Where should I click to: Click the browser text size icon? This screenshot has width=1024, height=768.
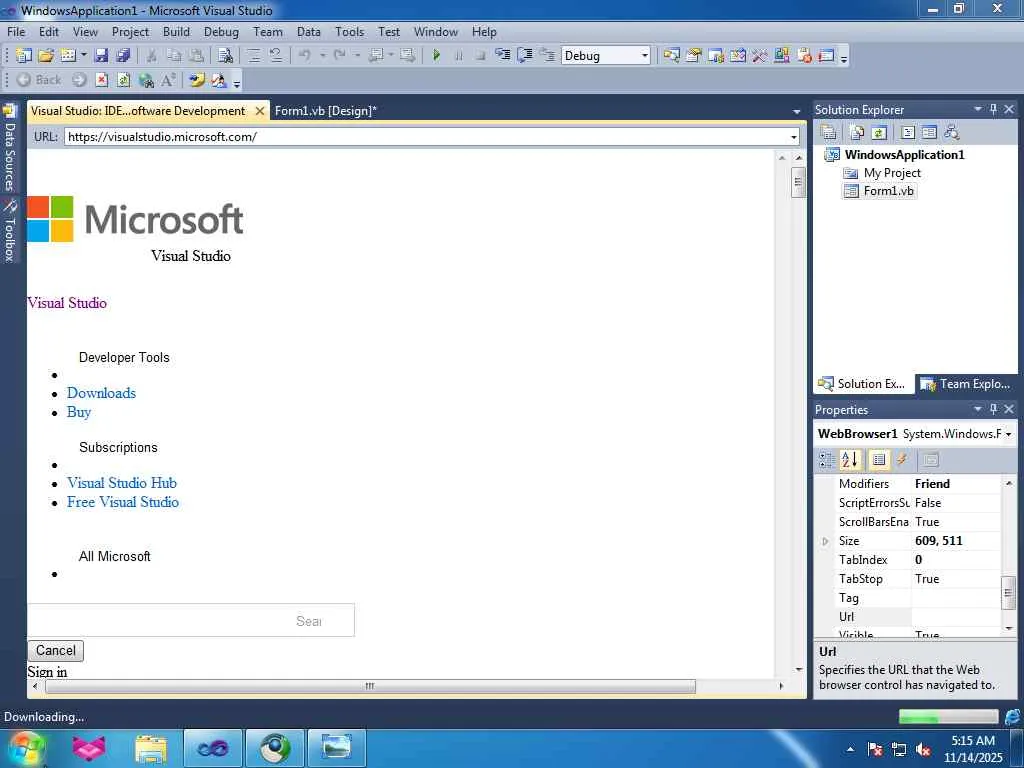tap(168, 80)
